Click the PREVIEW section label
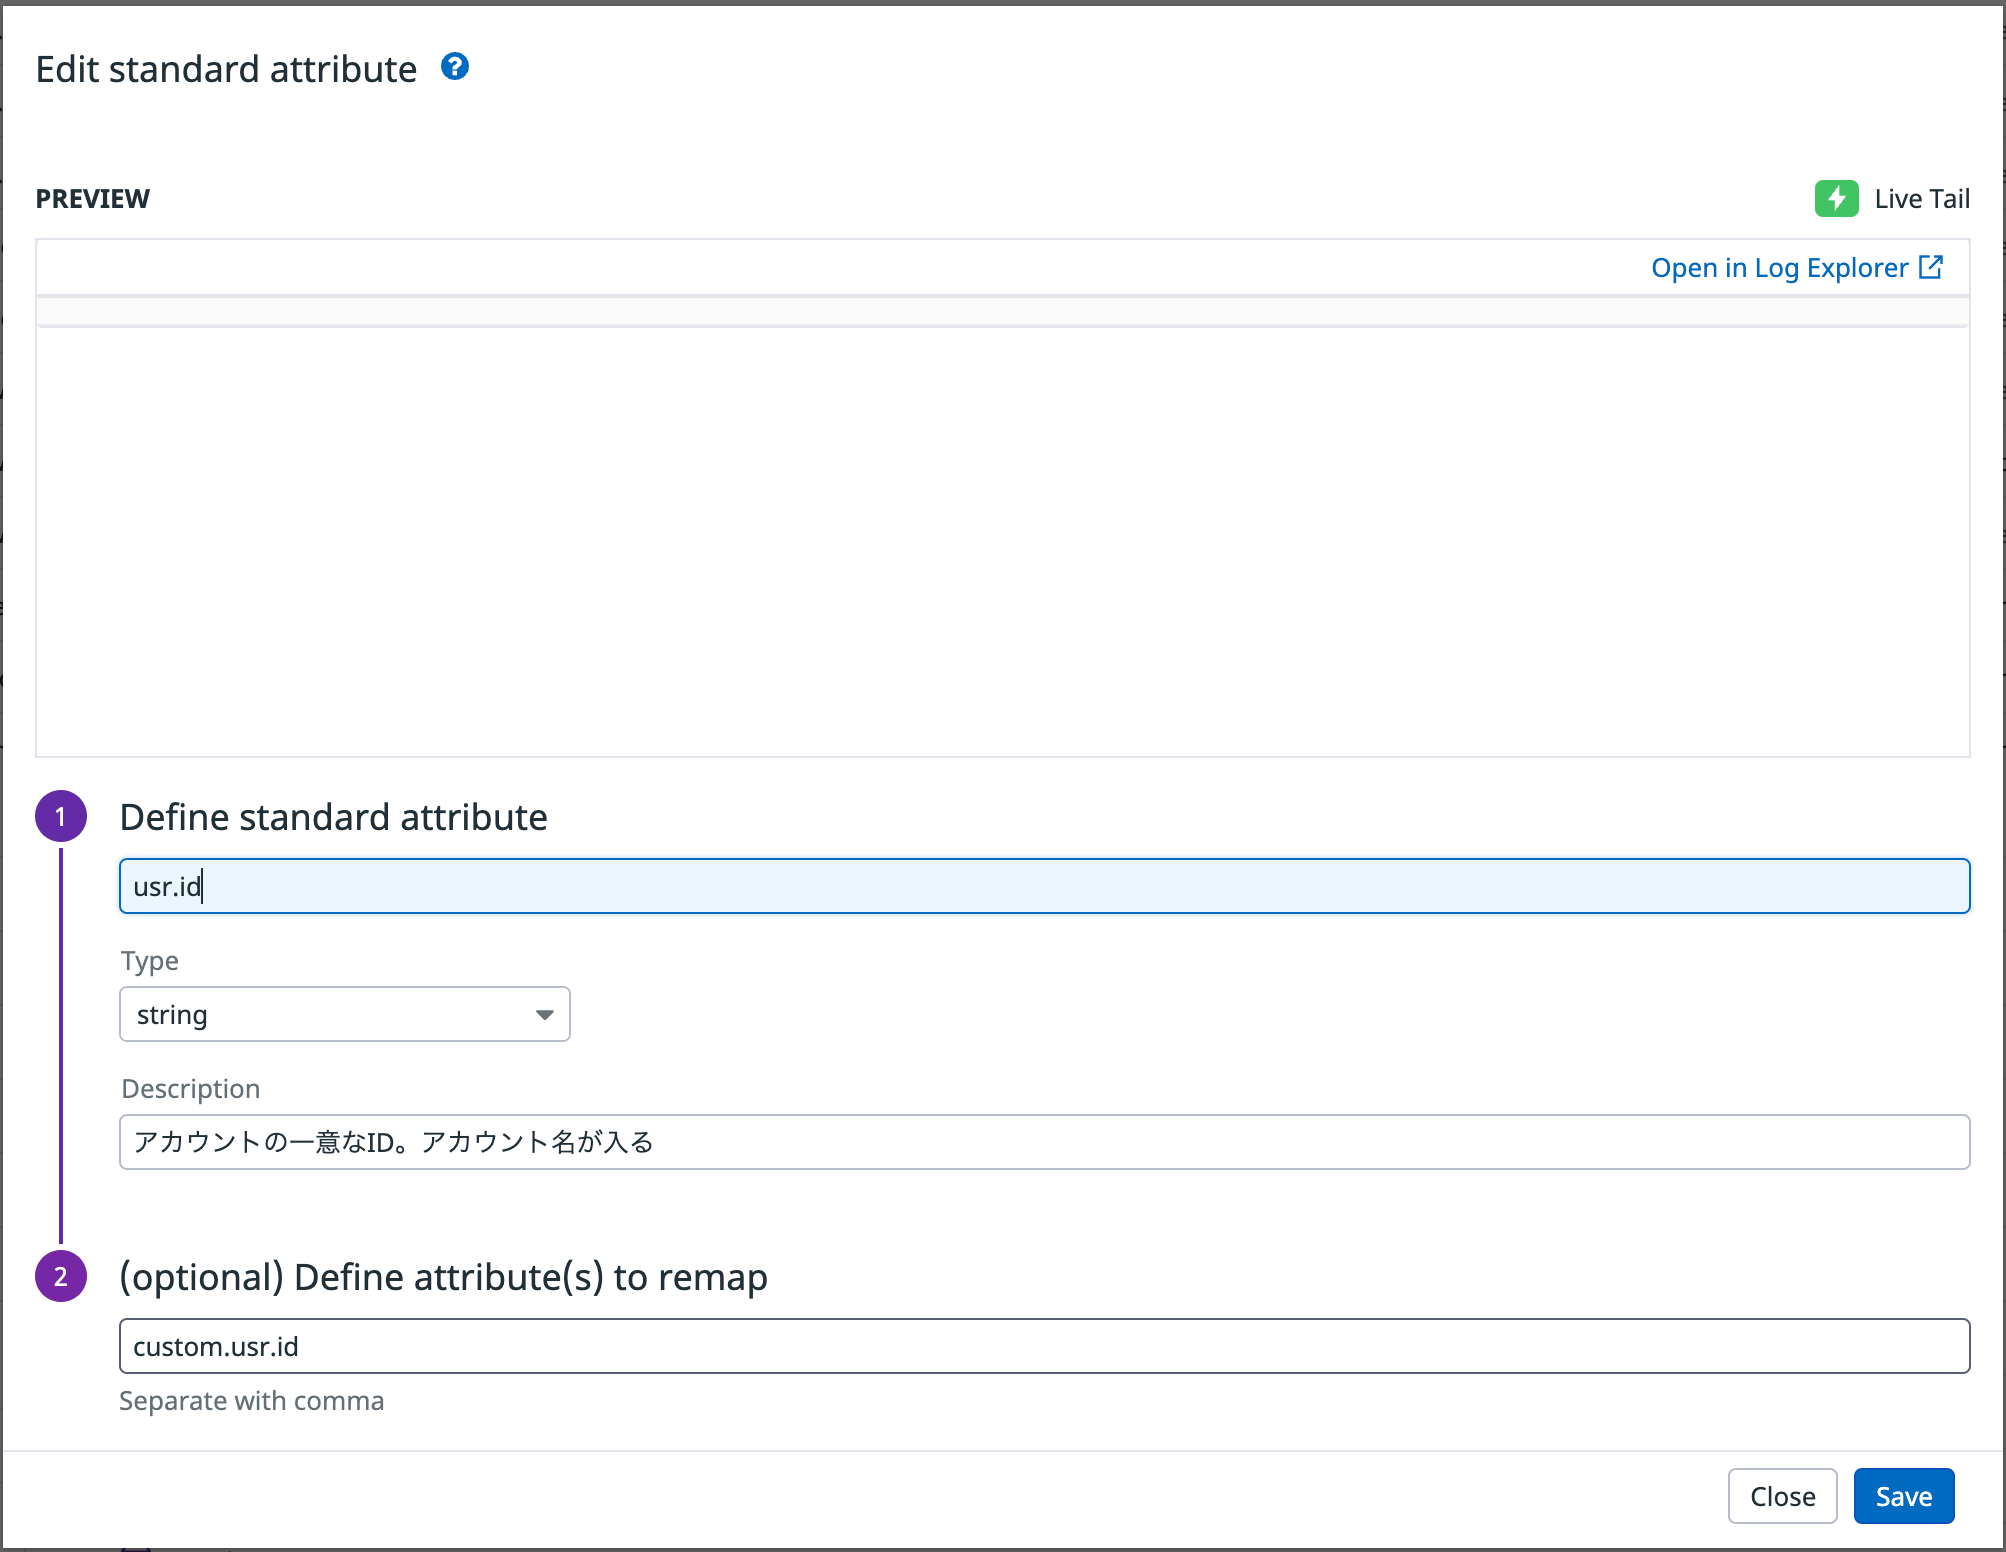The width and height of the screenshot is (2006, 1552). (93, 199)
